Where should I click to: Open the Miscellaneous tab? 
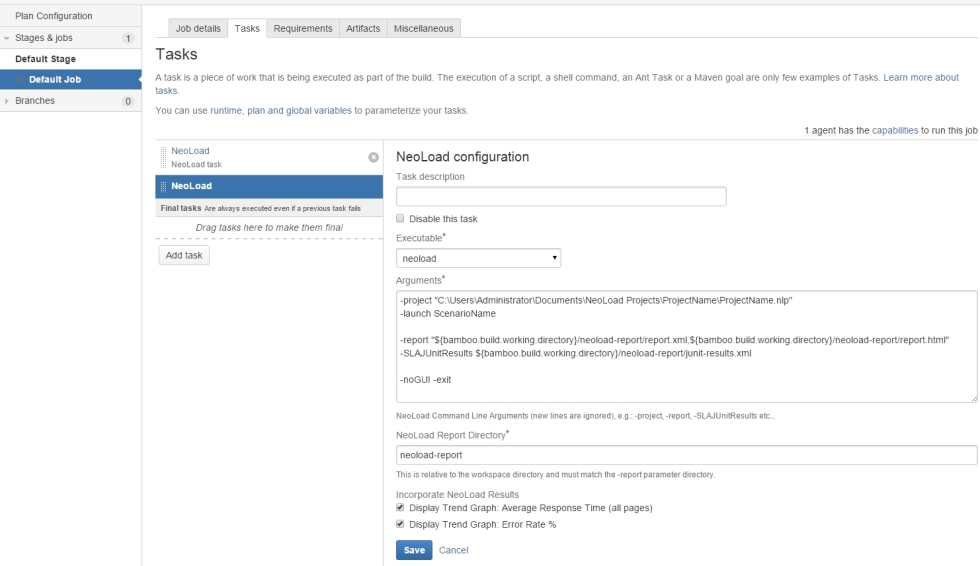424,28
